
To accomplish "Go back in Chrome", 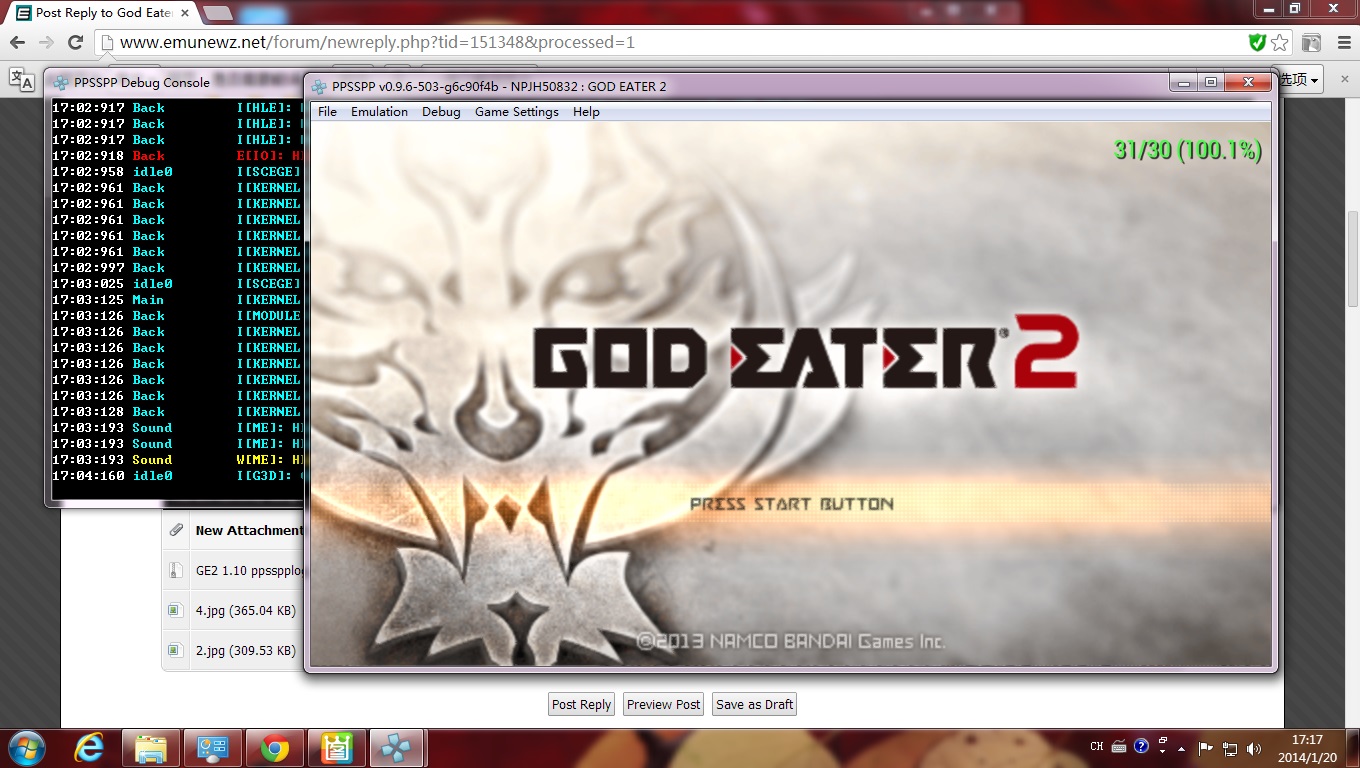I will tap(17, 43).
